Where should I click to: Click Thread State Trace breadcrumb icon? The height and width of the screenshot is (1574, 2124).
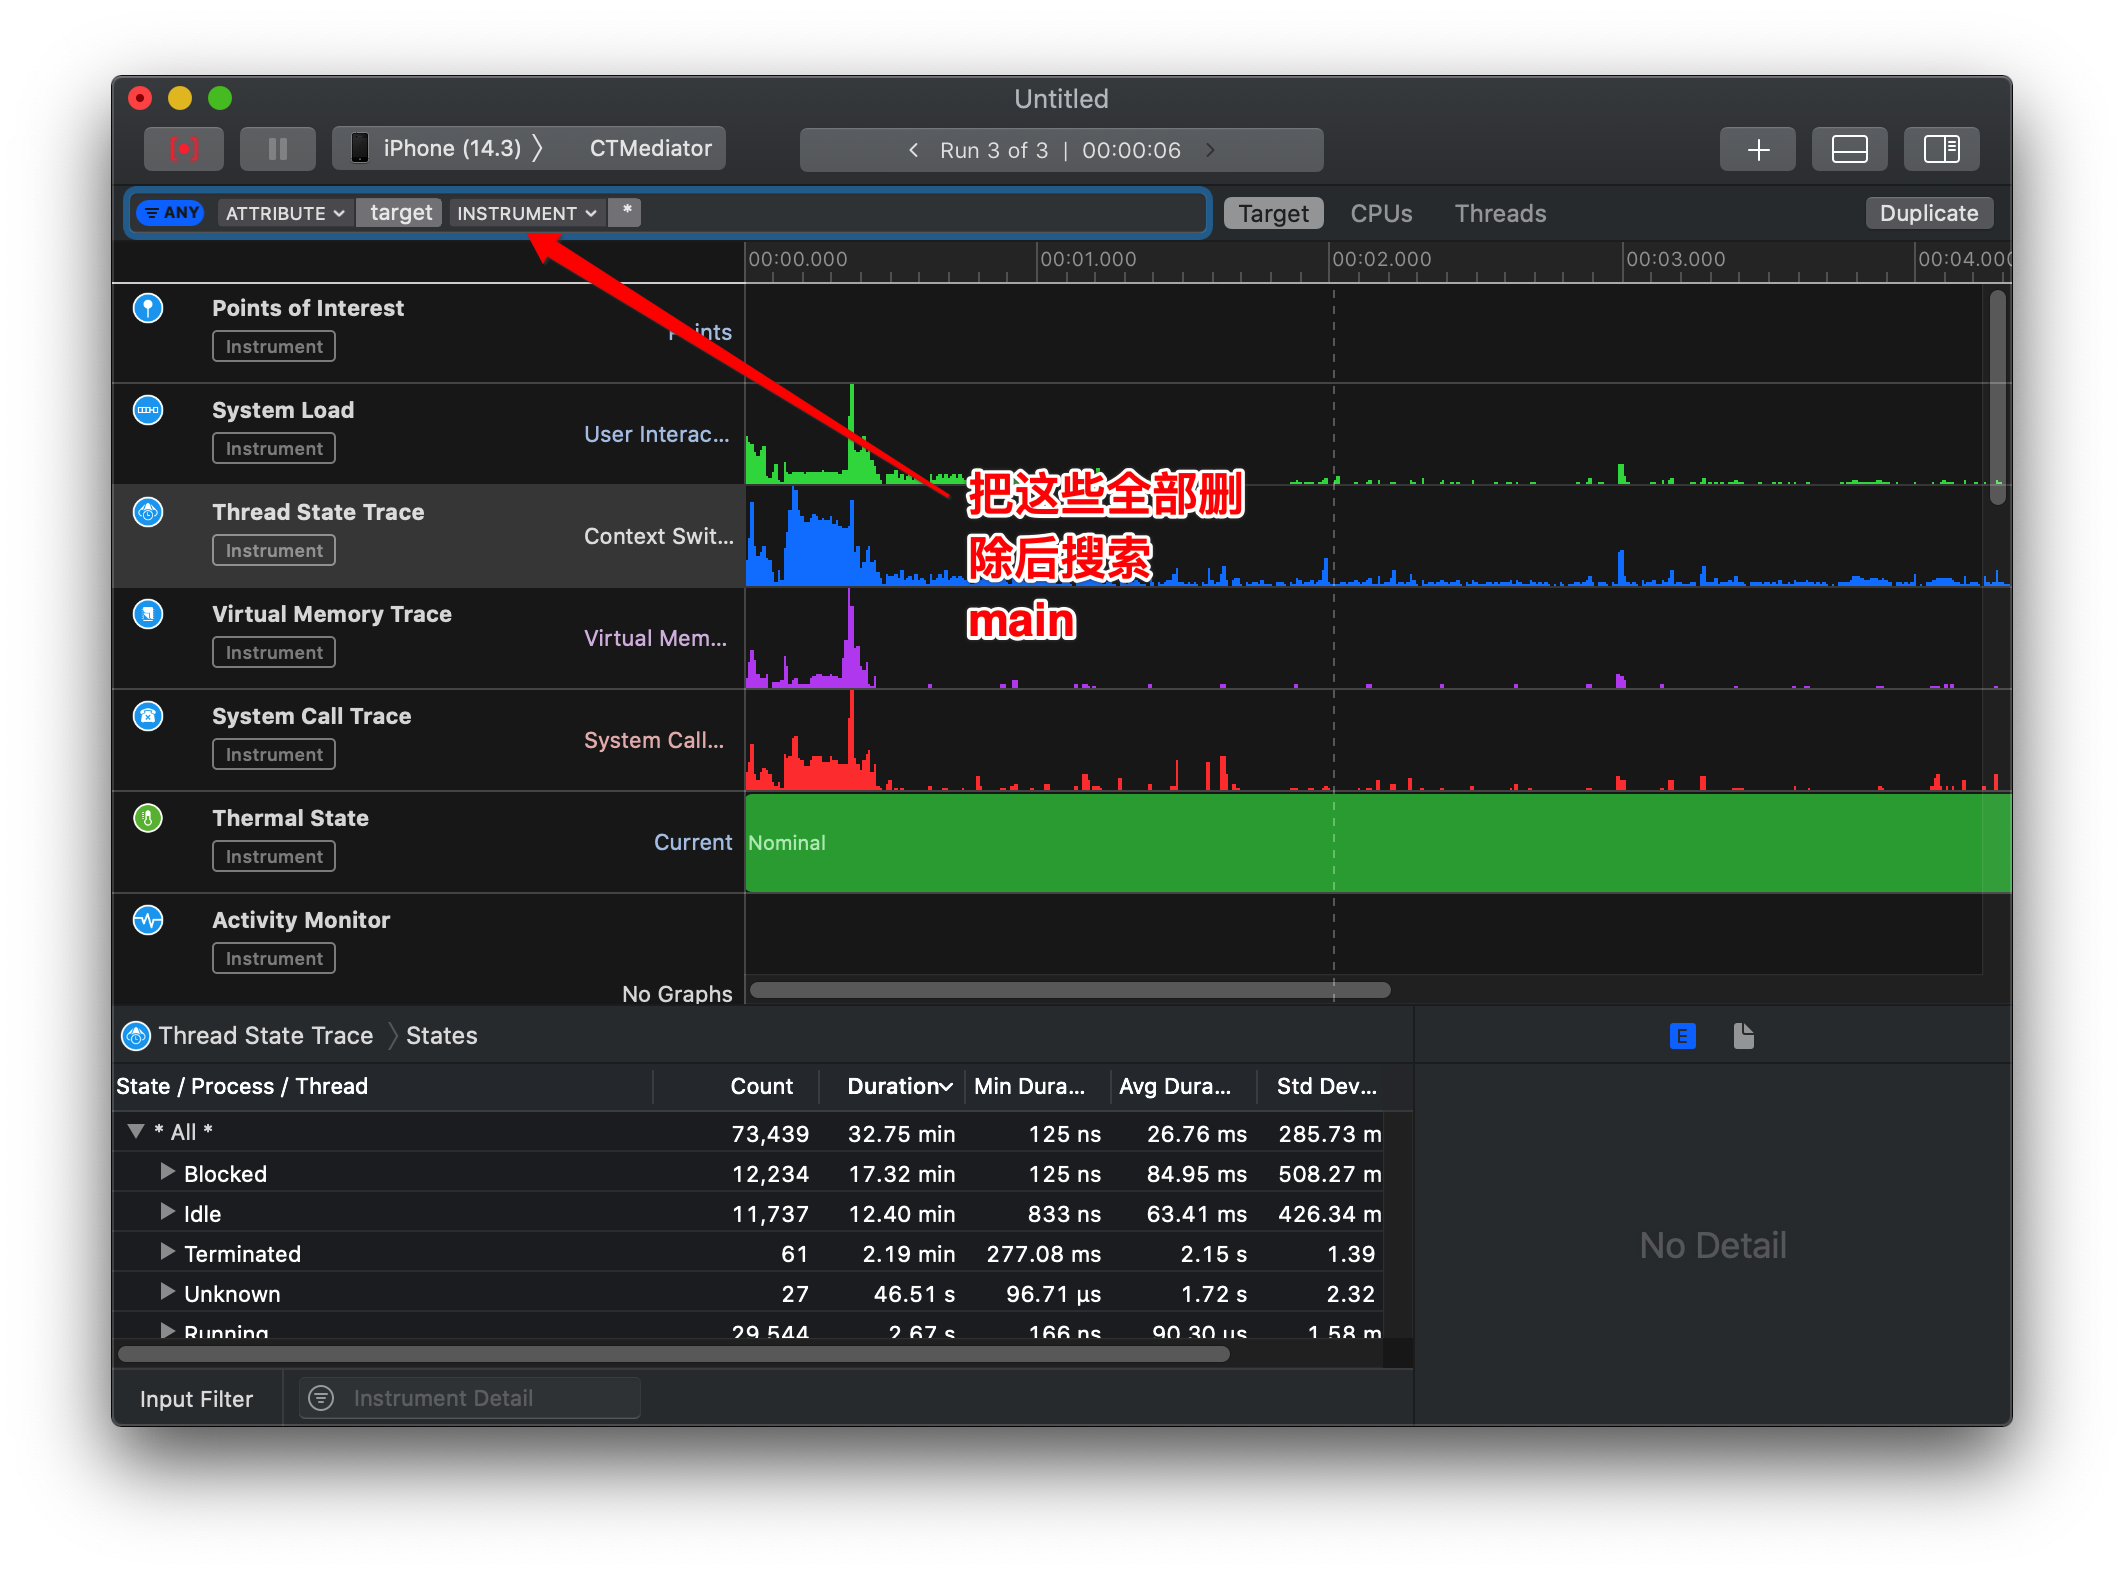coord(136,1036)
